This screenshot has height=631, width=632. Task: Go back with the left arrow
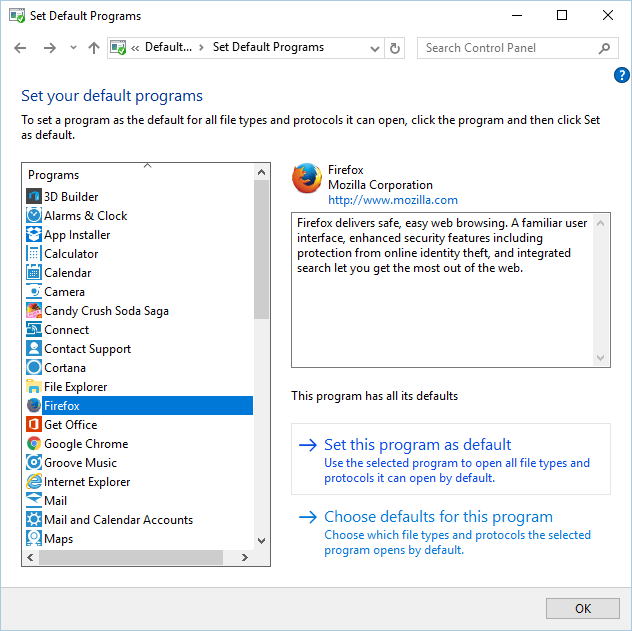(x=20, y=48)
